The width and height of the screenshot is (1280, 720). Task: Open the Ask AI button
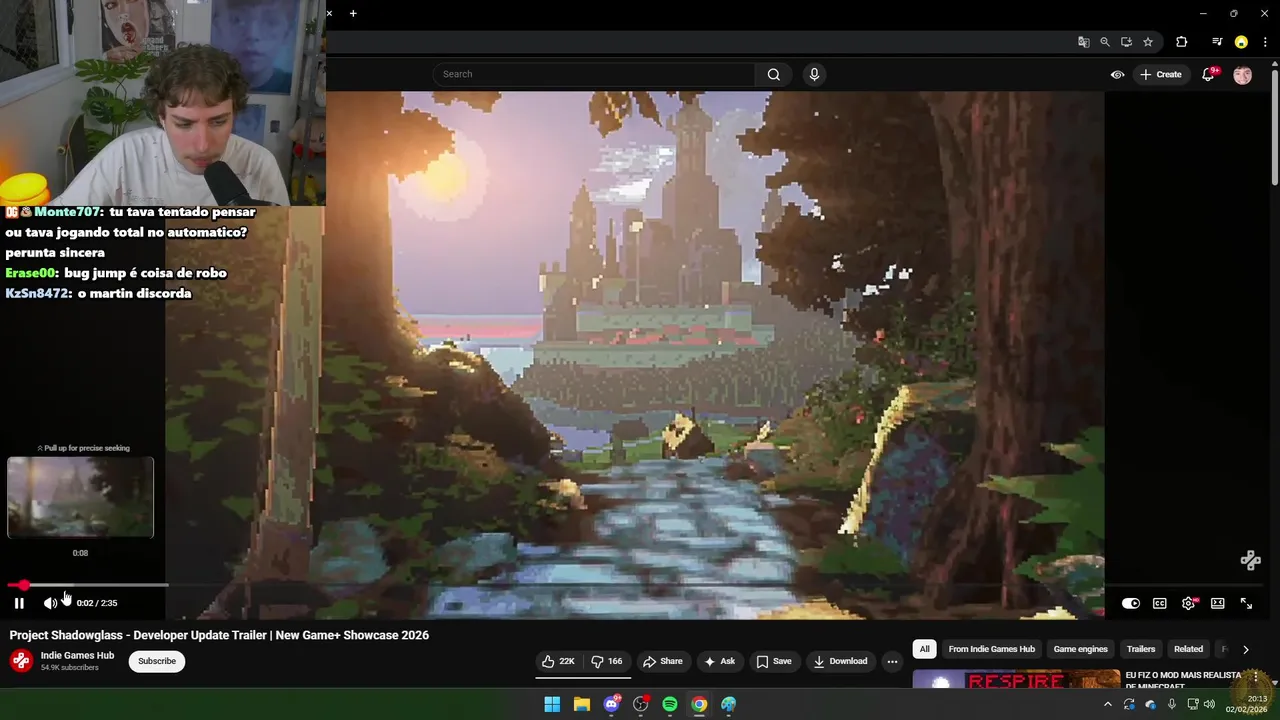pos(720,661)
